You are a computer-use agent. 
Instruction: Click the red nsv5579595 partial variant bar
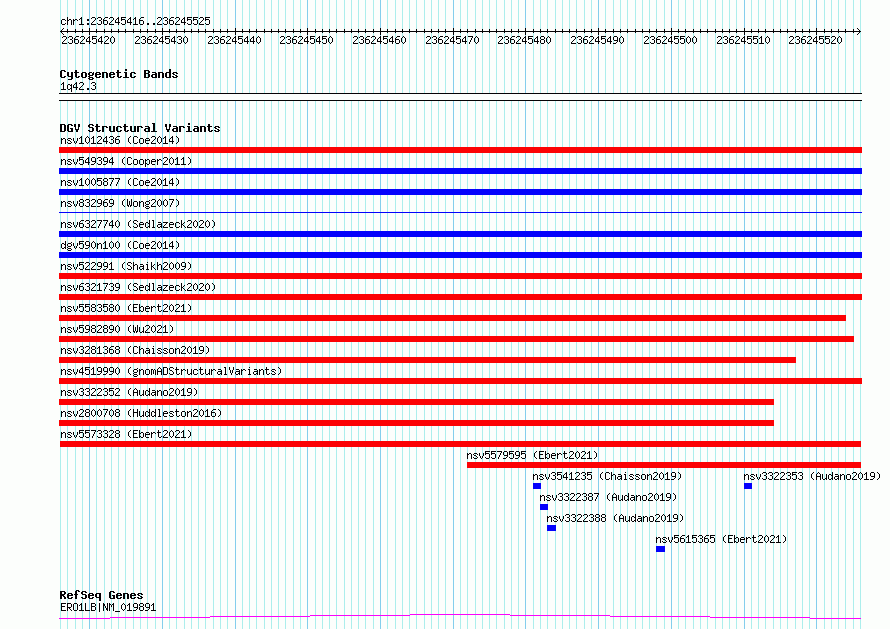664,465
